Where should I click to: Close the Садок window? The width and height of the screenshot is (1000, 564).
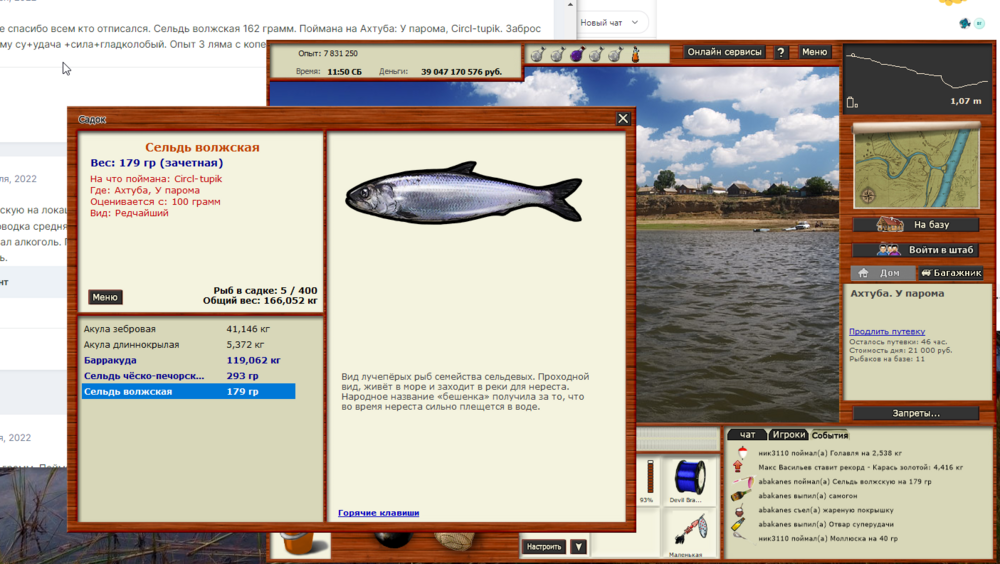click(623, 119)
